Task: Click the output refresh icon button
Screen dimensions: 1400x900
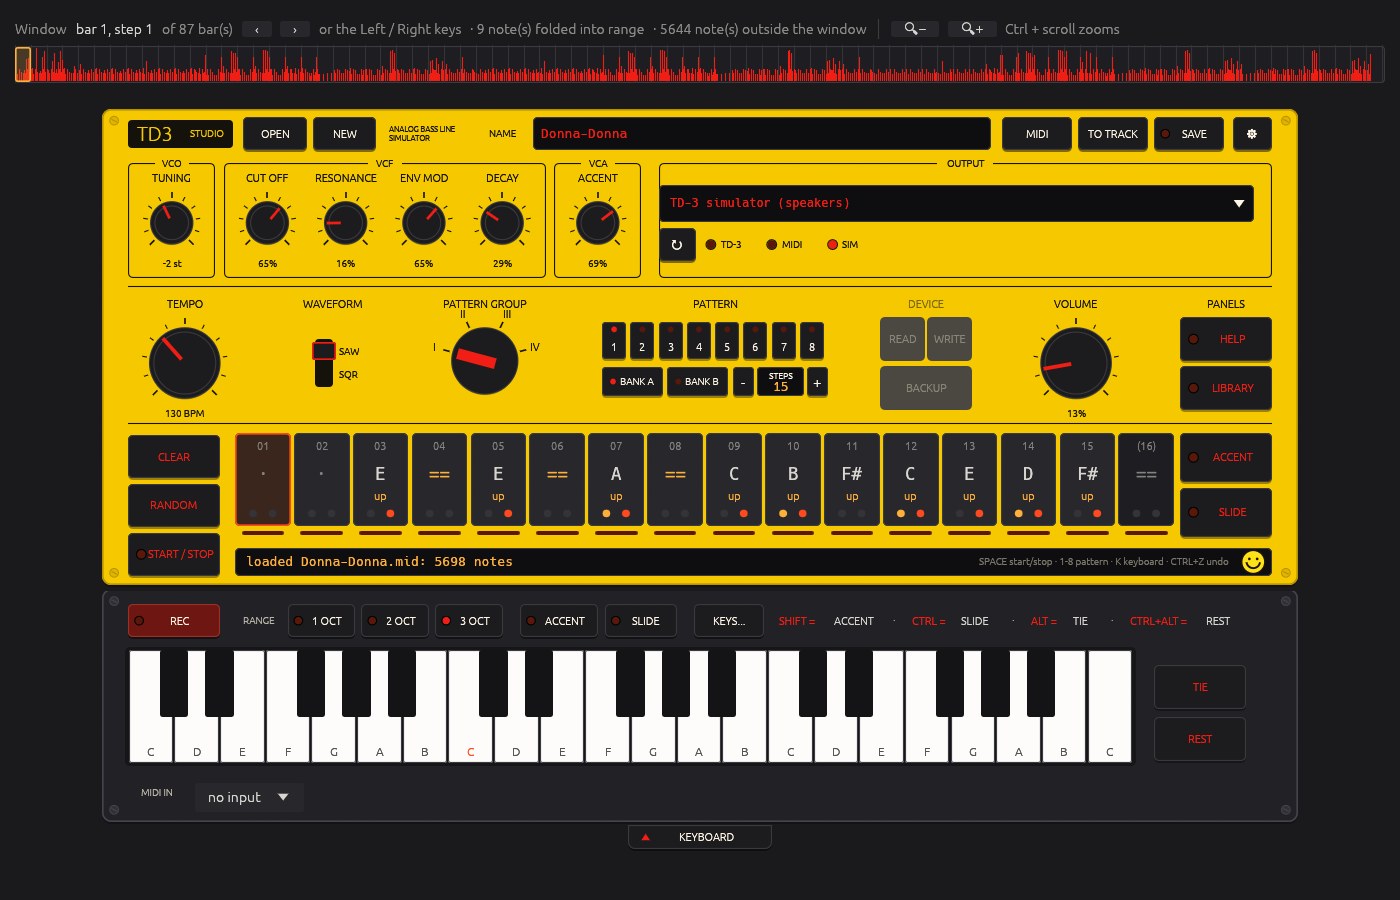Action: pyautogui.click(x=677, y=244)
